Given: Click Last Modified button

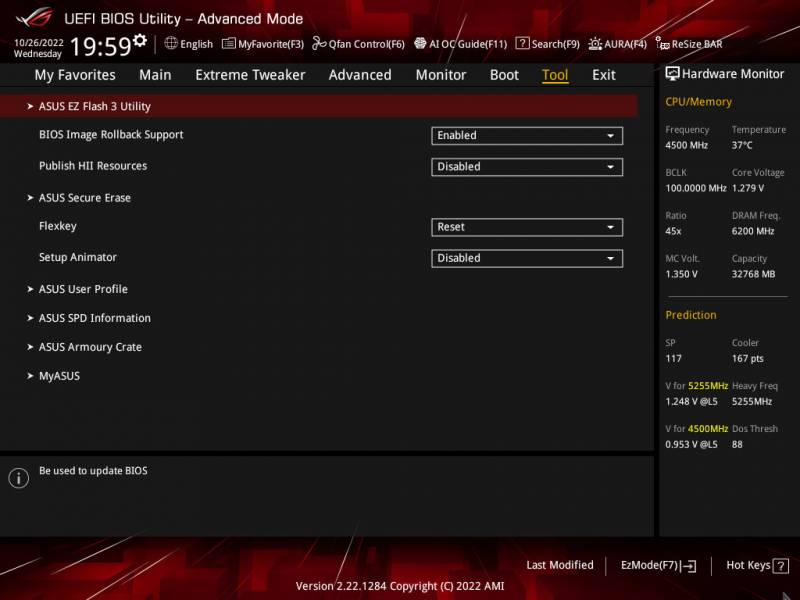Looking at the screenshot, I should click(x=560, y=565).
